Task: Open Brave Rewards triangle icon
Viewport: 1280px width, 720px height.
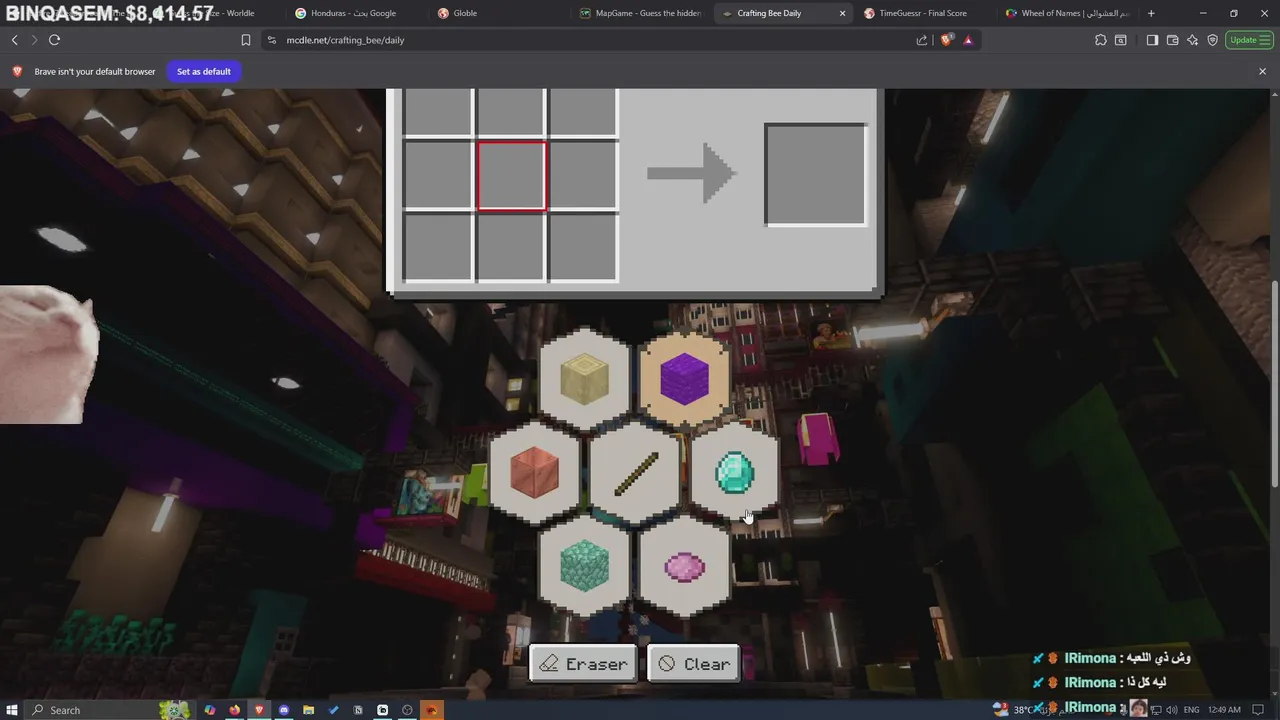Action: (x=968, y=40)
